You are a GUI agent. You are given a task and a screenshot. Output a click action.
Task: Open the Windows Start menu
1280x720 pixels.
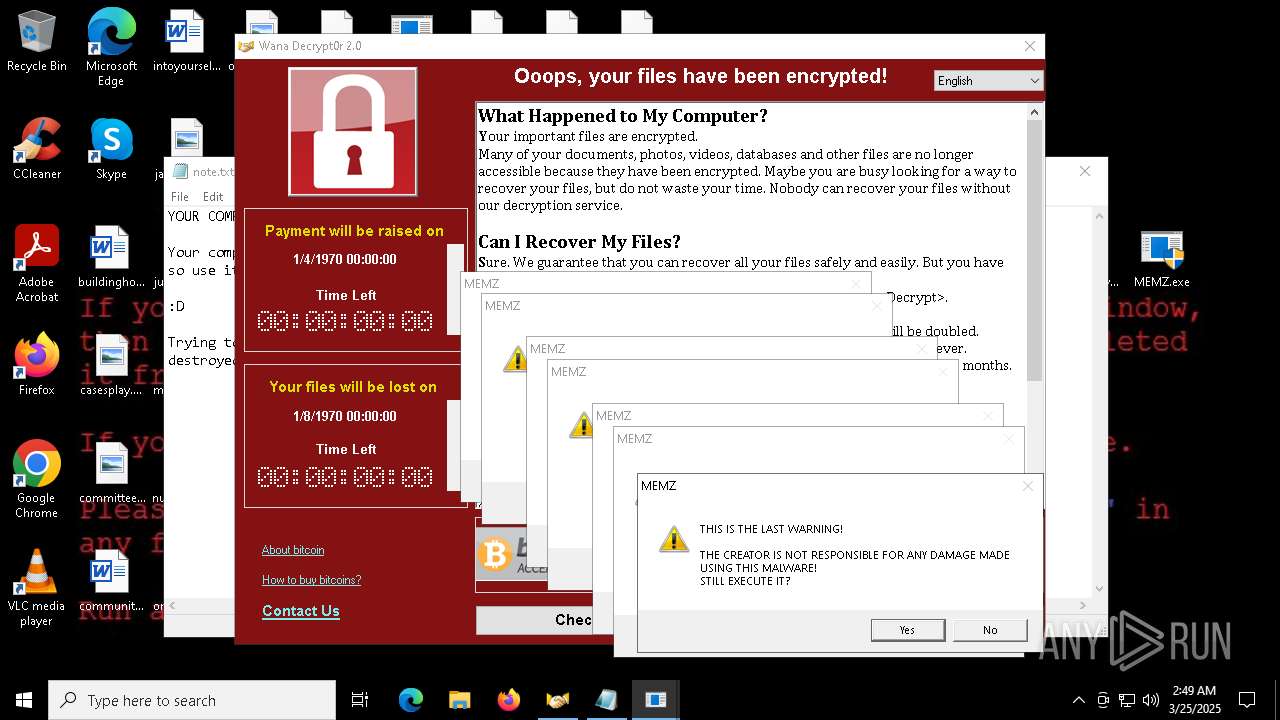(24, 700)
